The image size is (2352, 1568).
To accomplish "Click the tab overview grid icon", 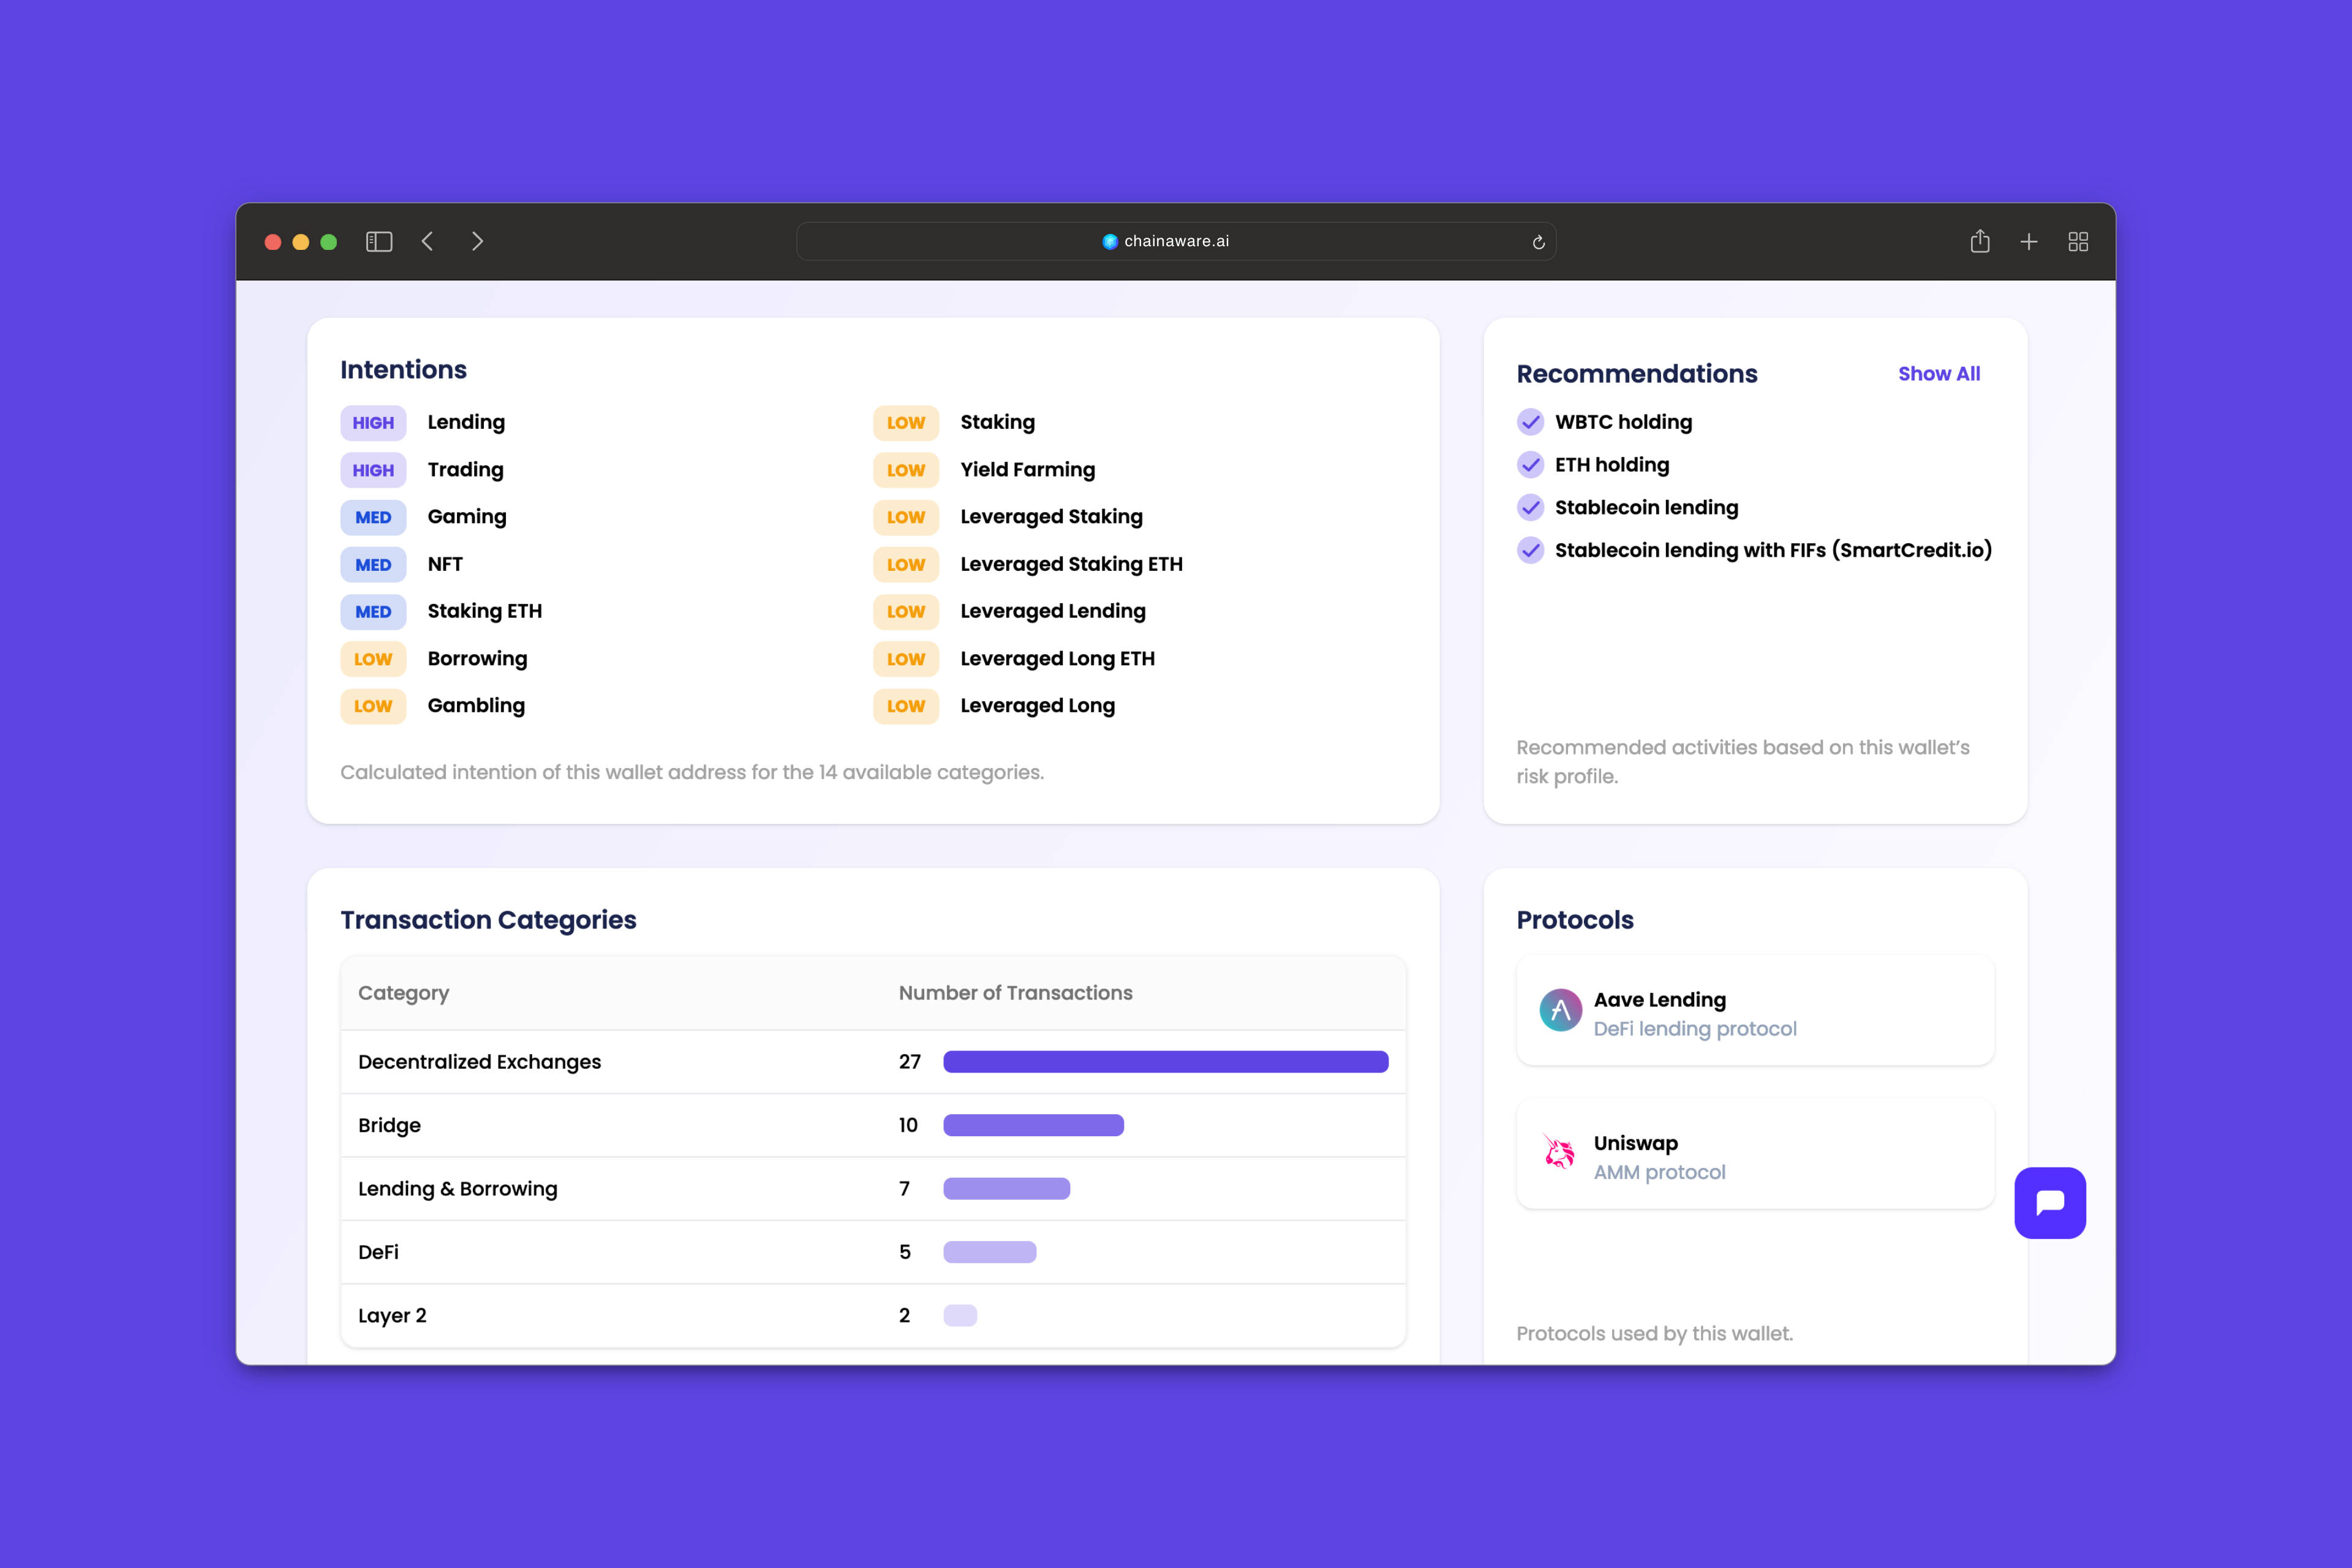I will point(2078,241).
